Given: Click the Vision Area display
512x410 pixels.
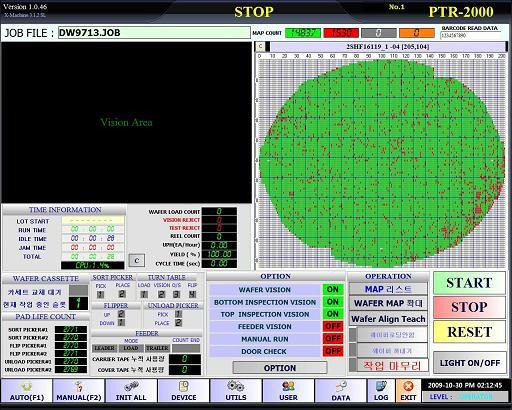Looking at the screenshot, I should click(x=126, y=122).
